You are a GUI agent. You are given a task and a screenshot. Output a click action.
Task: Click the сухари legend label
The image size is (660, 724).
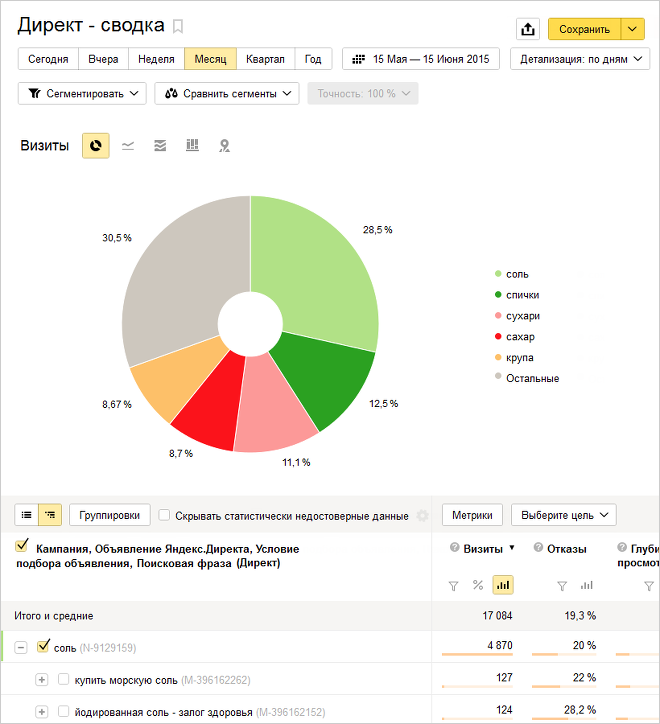(523, 316)
